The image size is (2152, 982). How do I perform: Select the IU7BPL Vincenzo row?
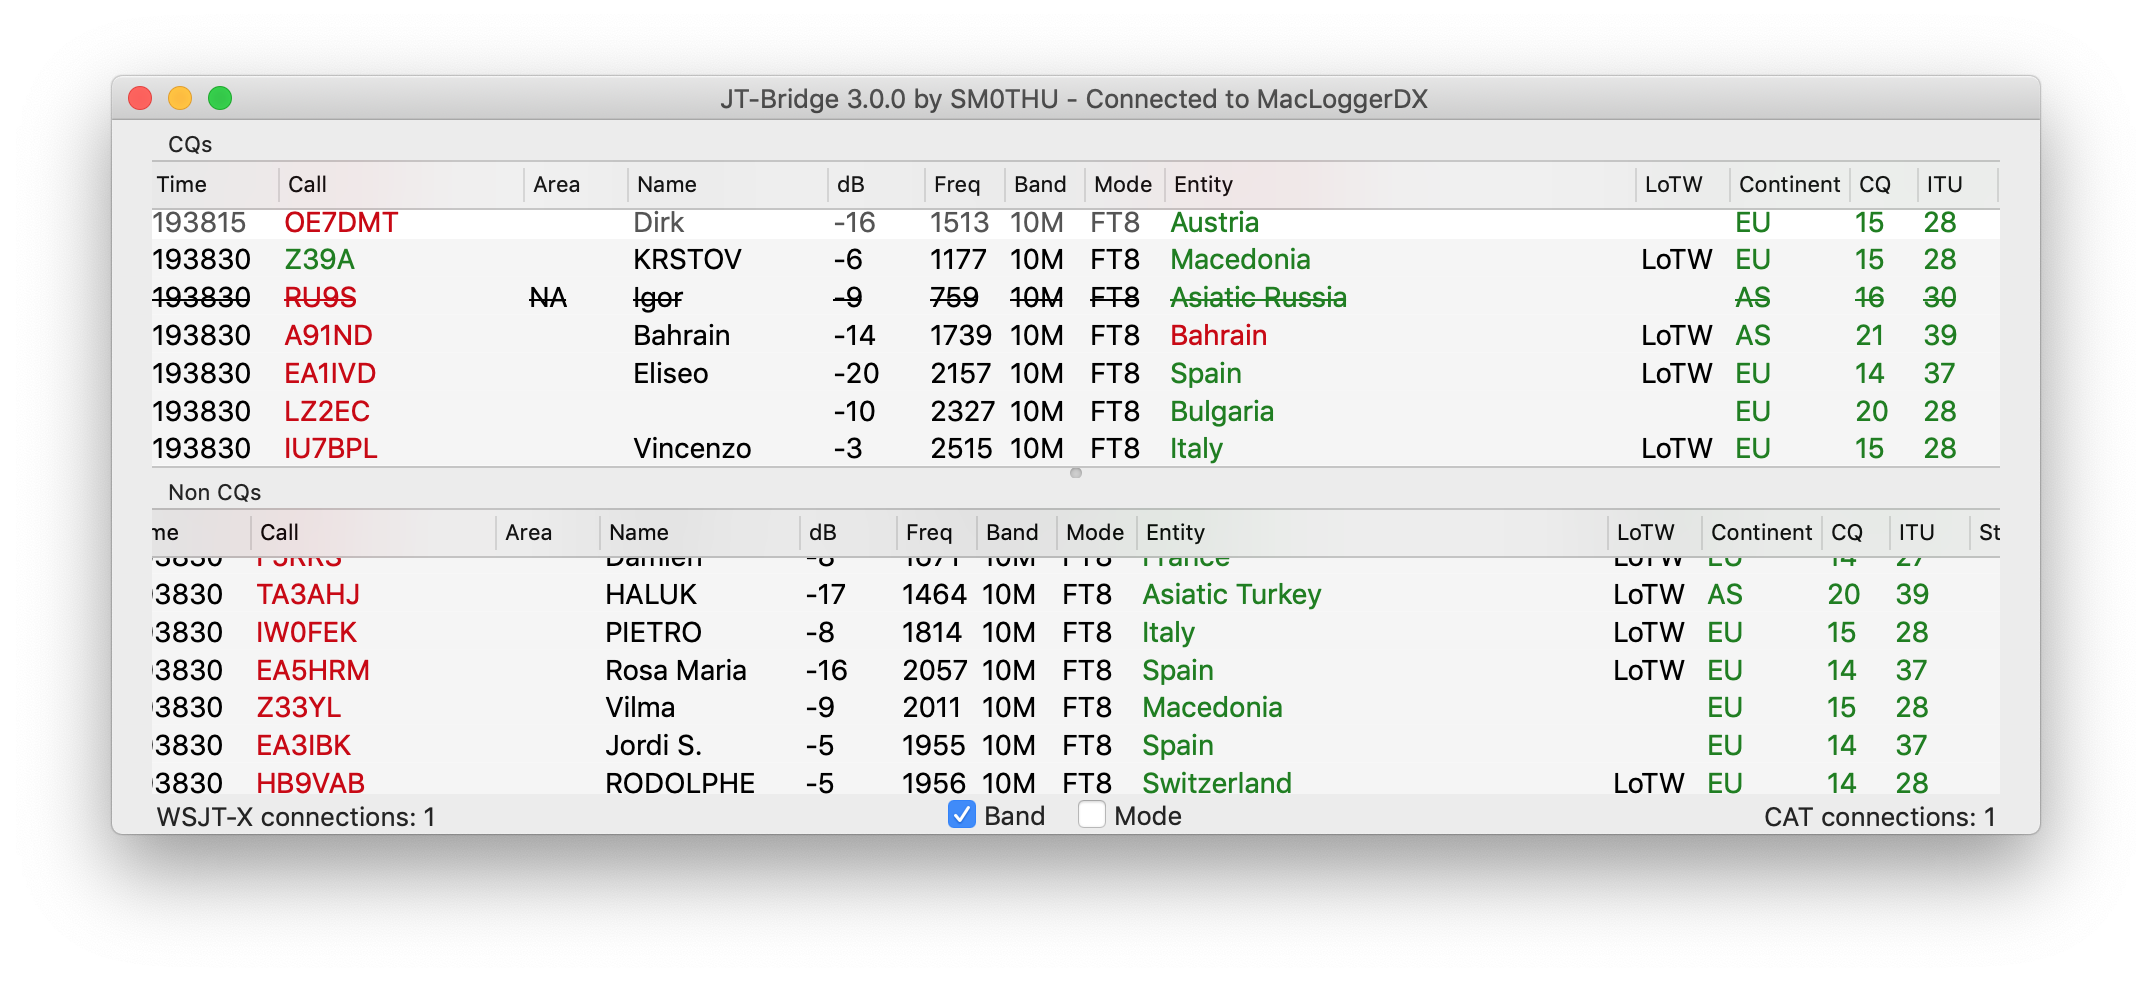click(x=1076, y=449)
